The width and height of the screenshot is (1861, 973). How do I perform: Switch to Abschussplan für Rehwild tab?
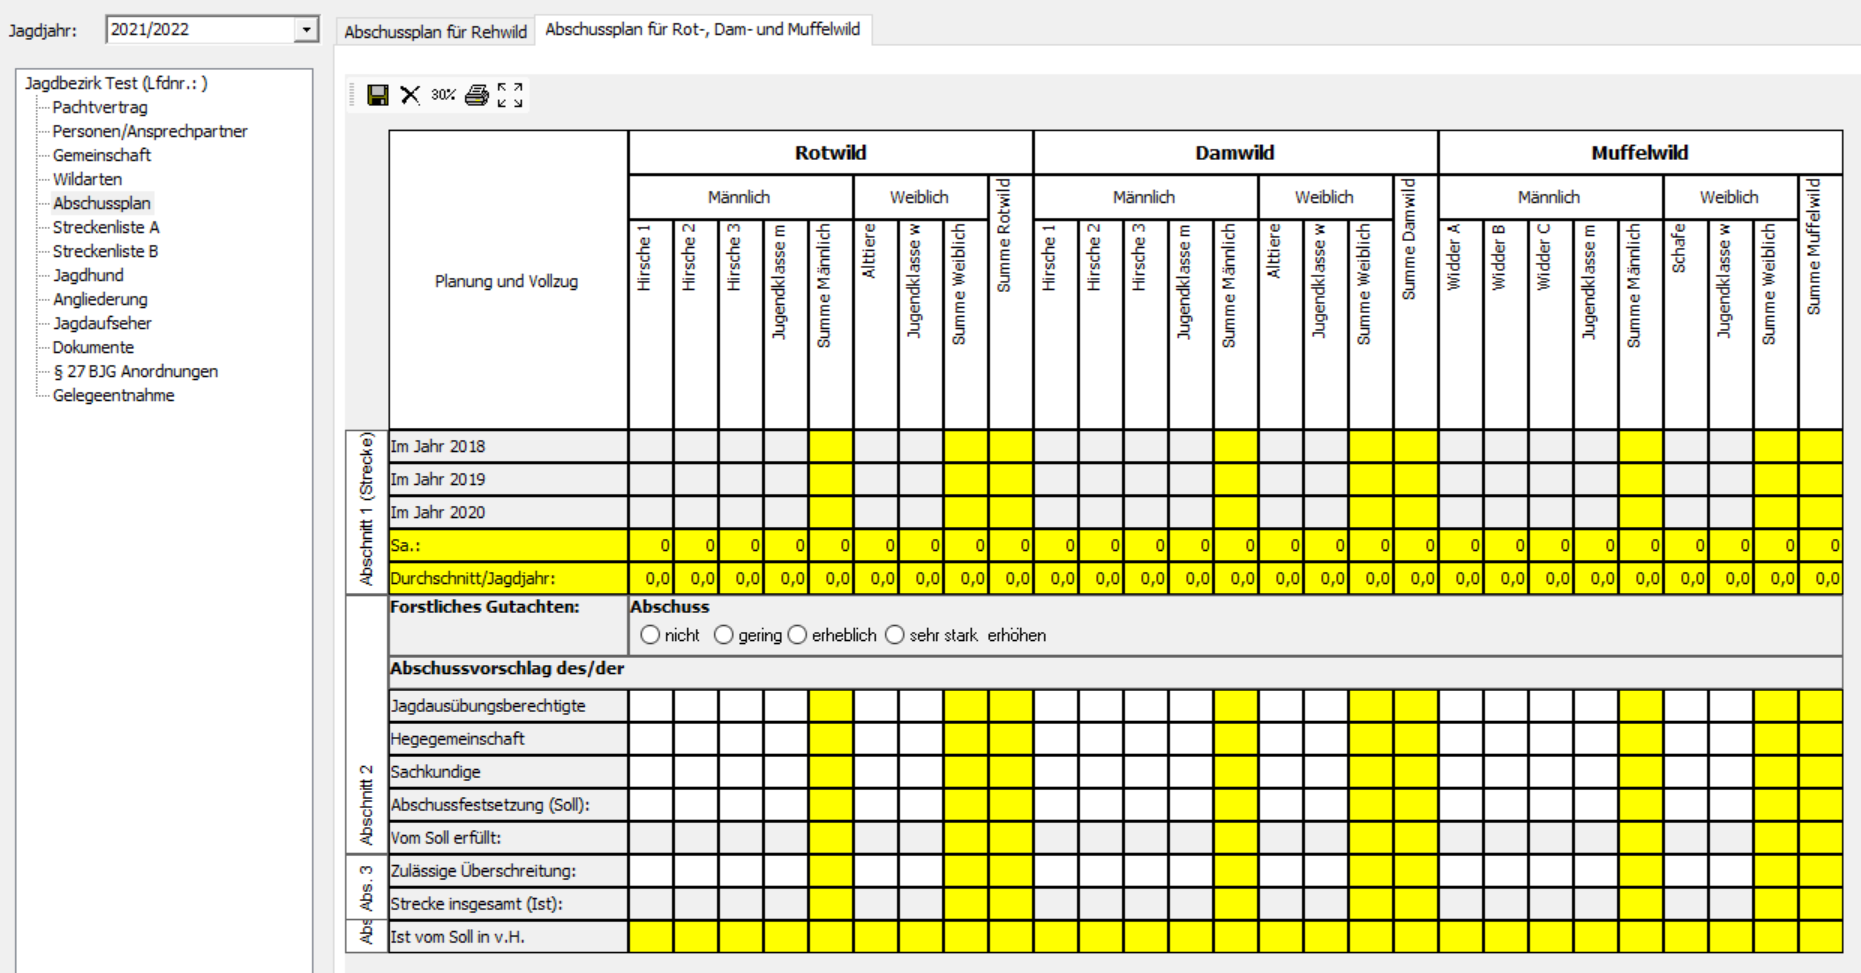pos(435,32)
